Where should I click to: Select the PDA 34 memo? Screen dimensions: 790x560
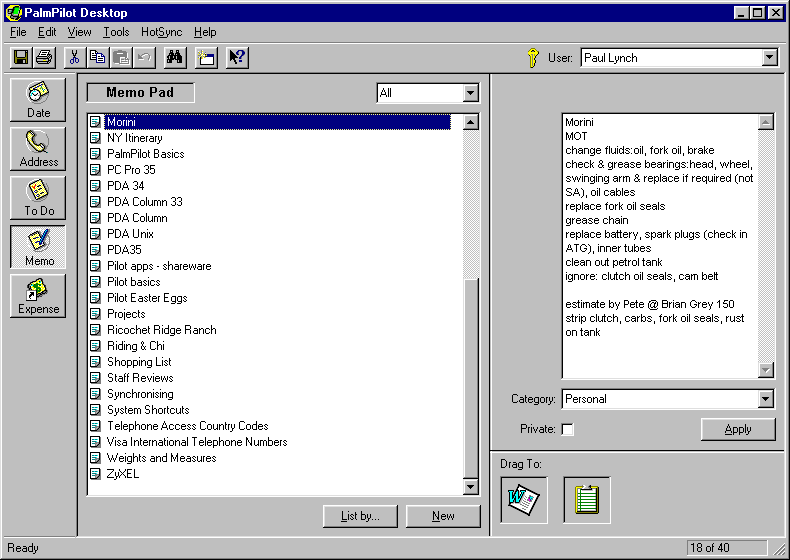(x=125, y=186)
